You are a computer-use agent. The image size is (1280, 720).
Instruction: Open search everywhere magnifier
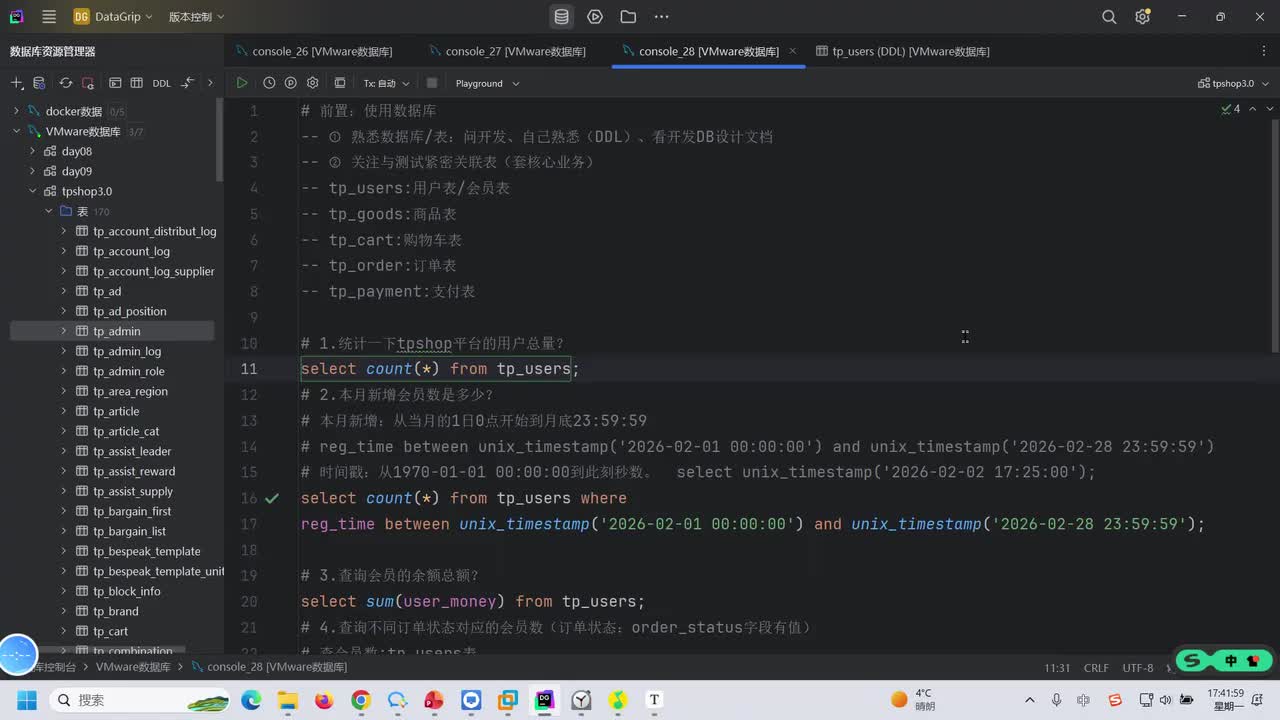(1109, 17)
